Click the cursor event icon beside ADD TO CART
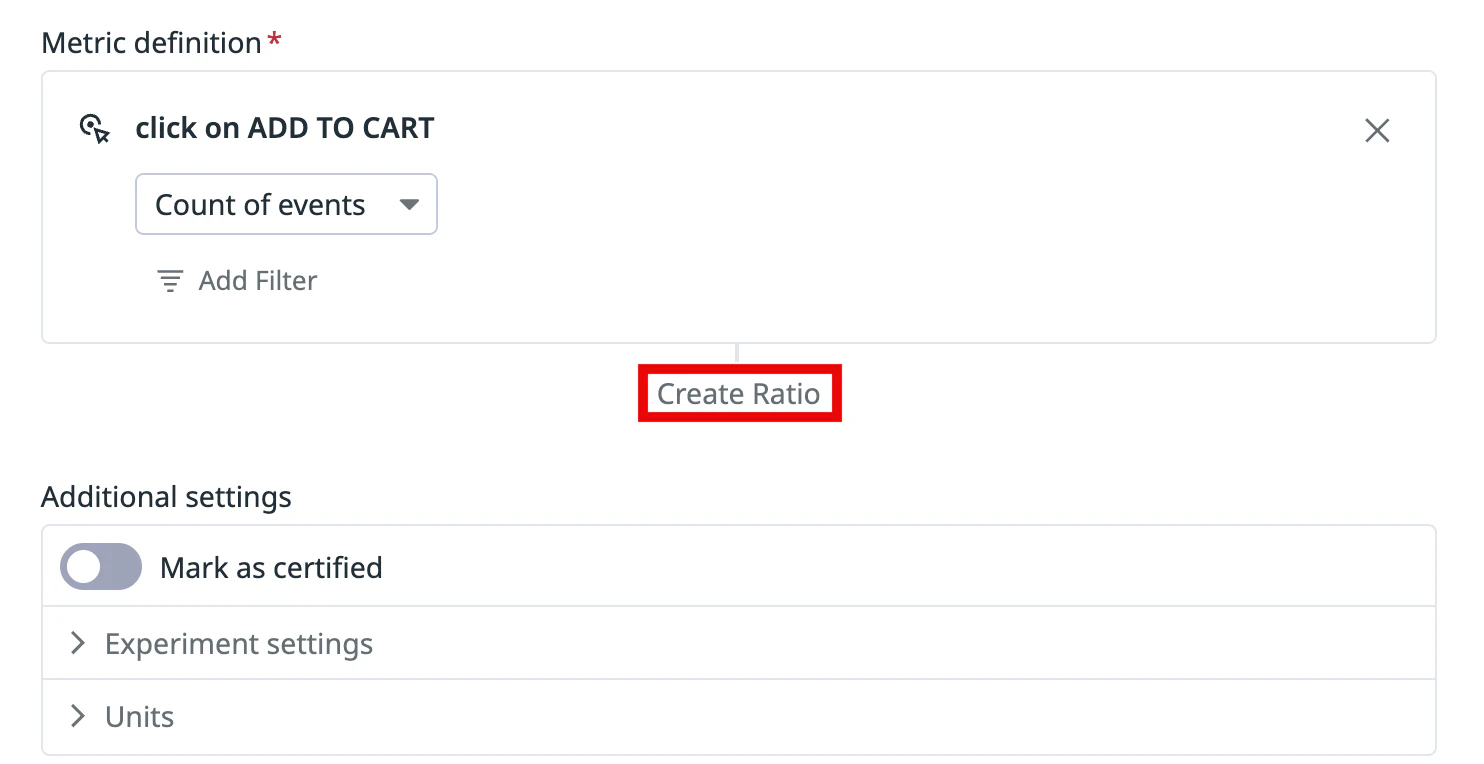Screen dimensions: 1484x764 coord(94,129)
